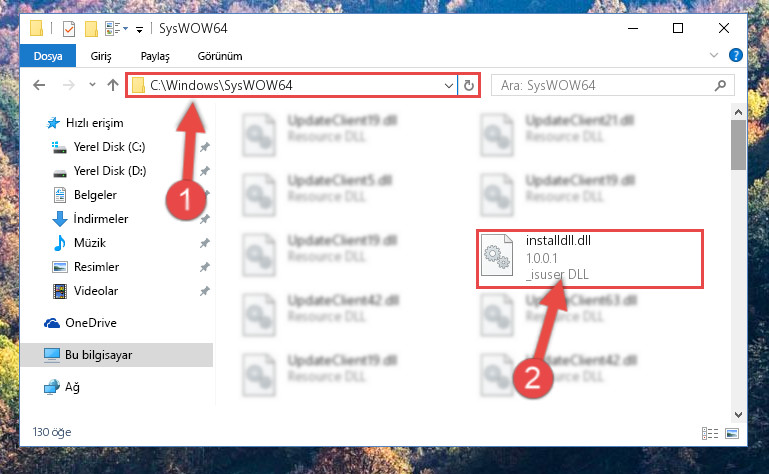This screenshot has height=474, width=769.
Task: Select installdll.dll file
Action: (590, 259)
